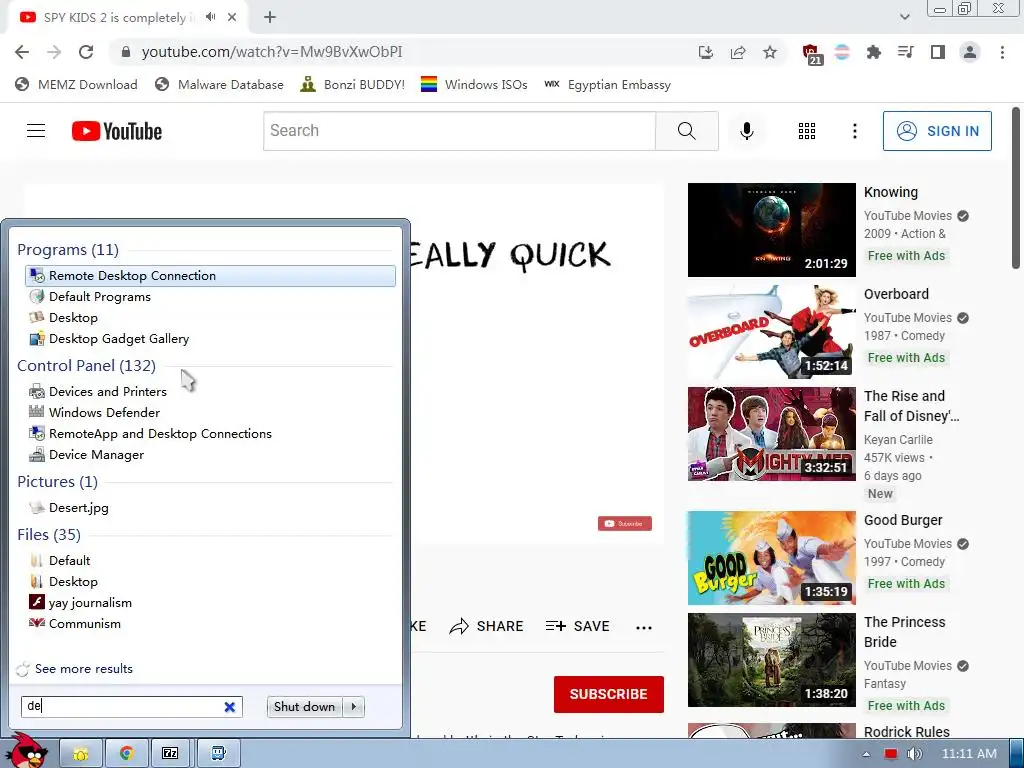Open YouTube settings three-dot icon
1024x768 pixels.
point(854,131)
